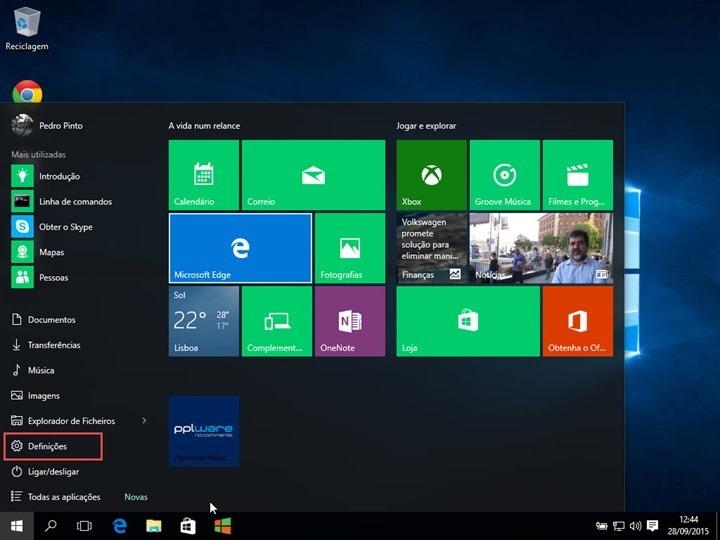
Task: Launch the OneNote tile
Action: 350,321
